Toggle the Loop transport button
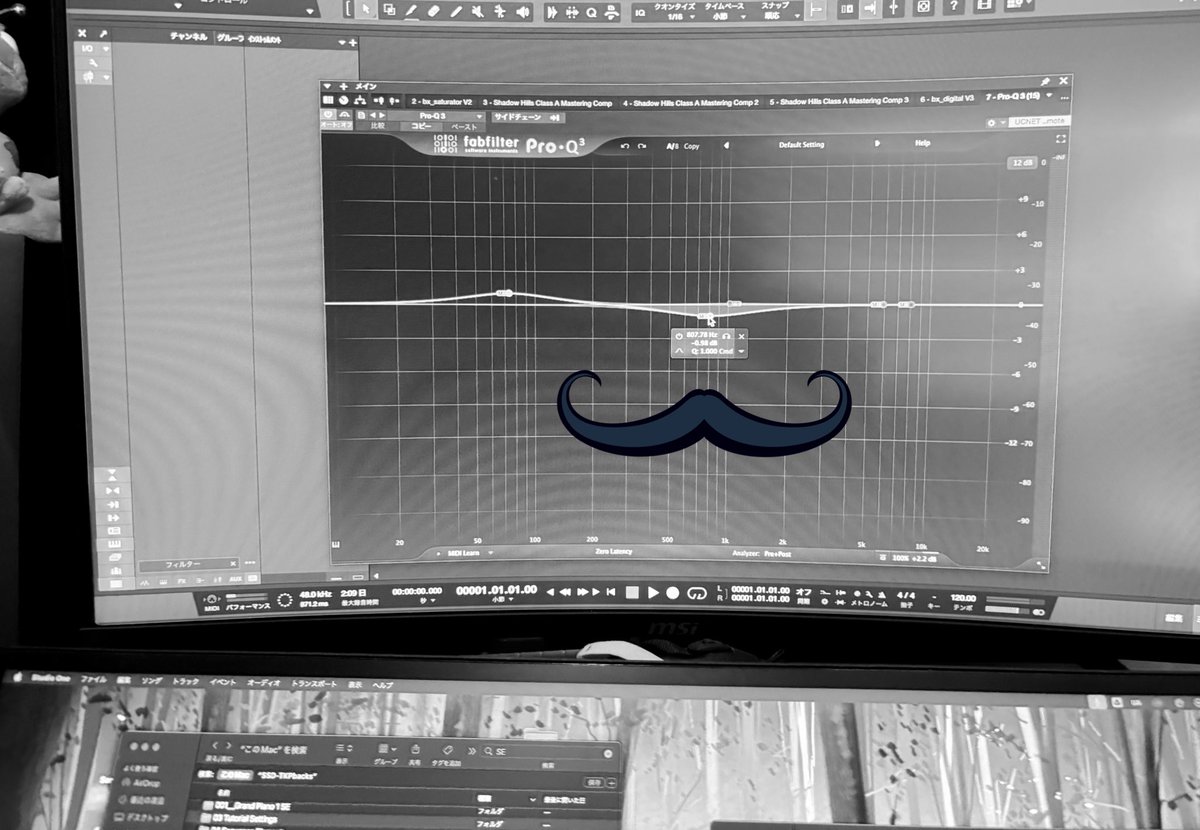 click(x=696, y=593)
